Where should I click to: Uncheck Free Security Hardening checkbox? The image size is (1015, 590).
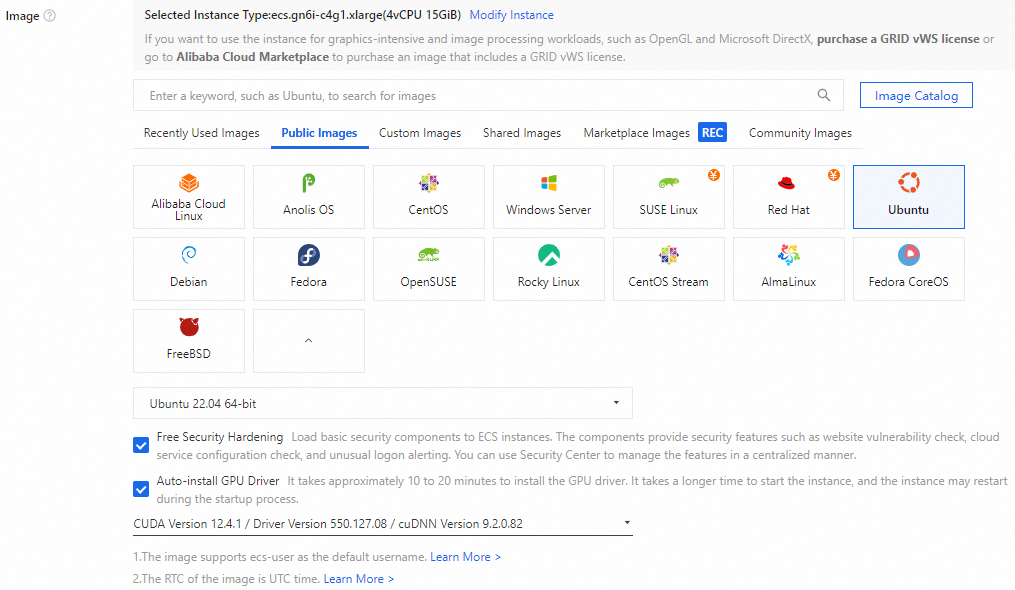(141, 444)
